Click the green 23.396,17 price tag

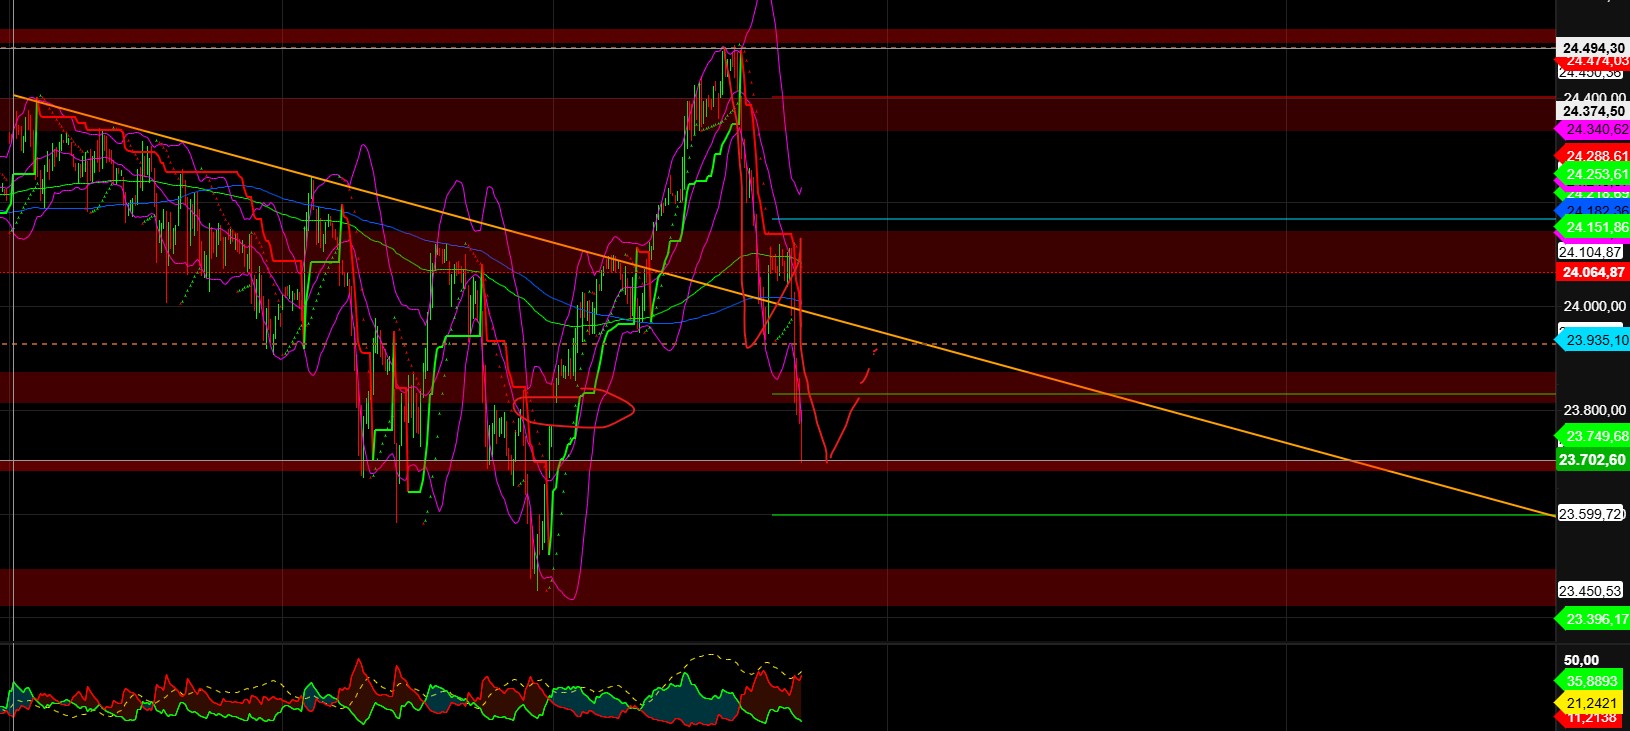pyautogui.click(x=1596, y=620)
